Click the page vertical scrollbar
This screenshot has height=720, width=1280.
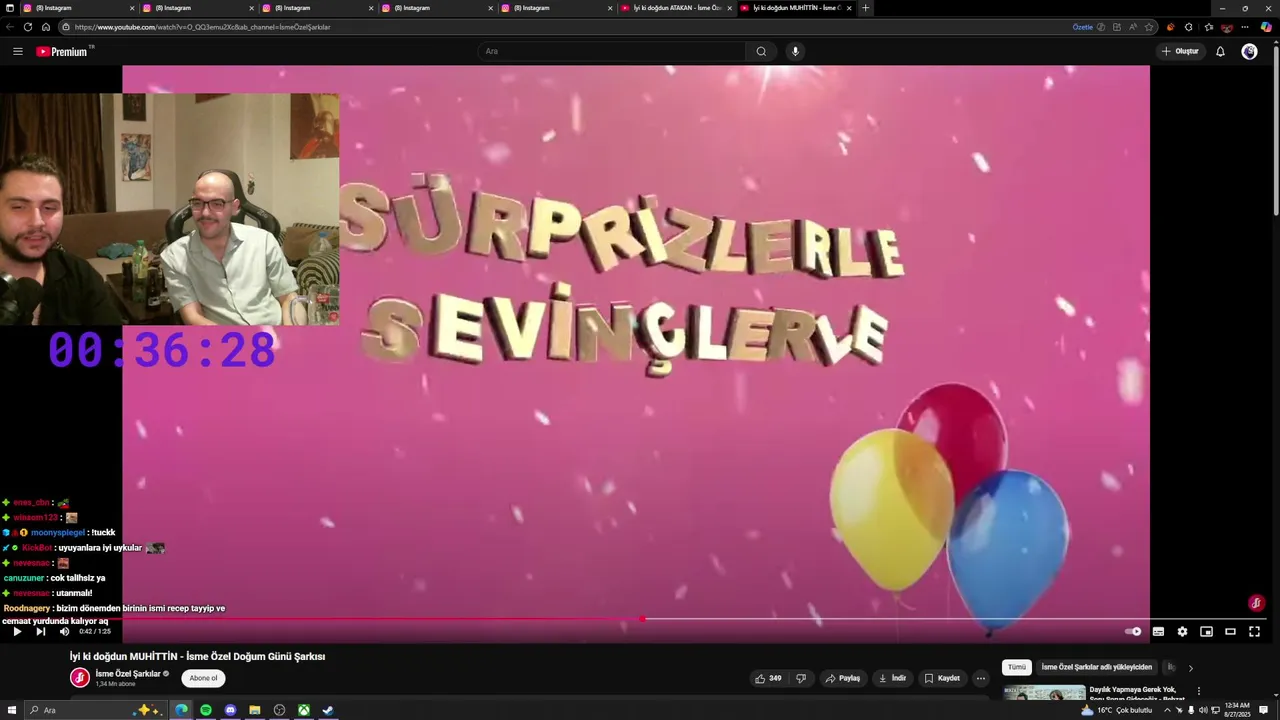[1276, 130]
